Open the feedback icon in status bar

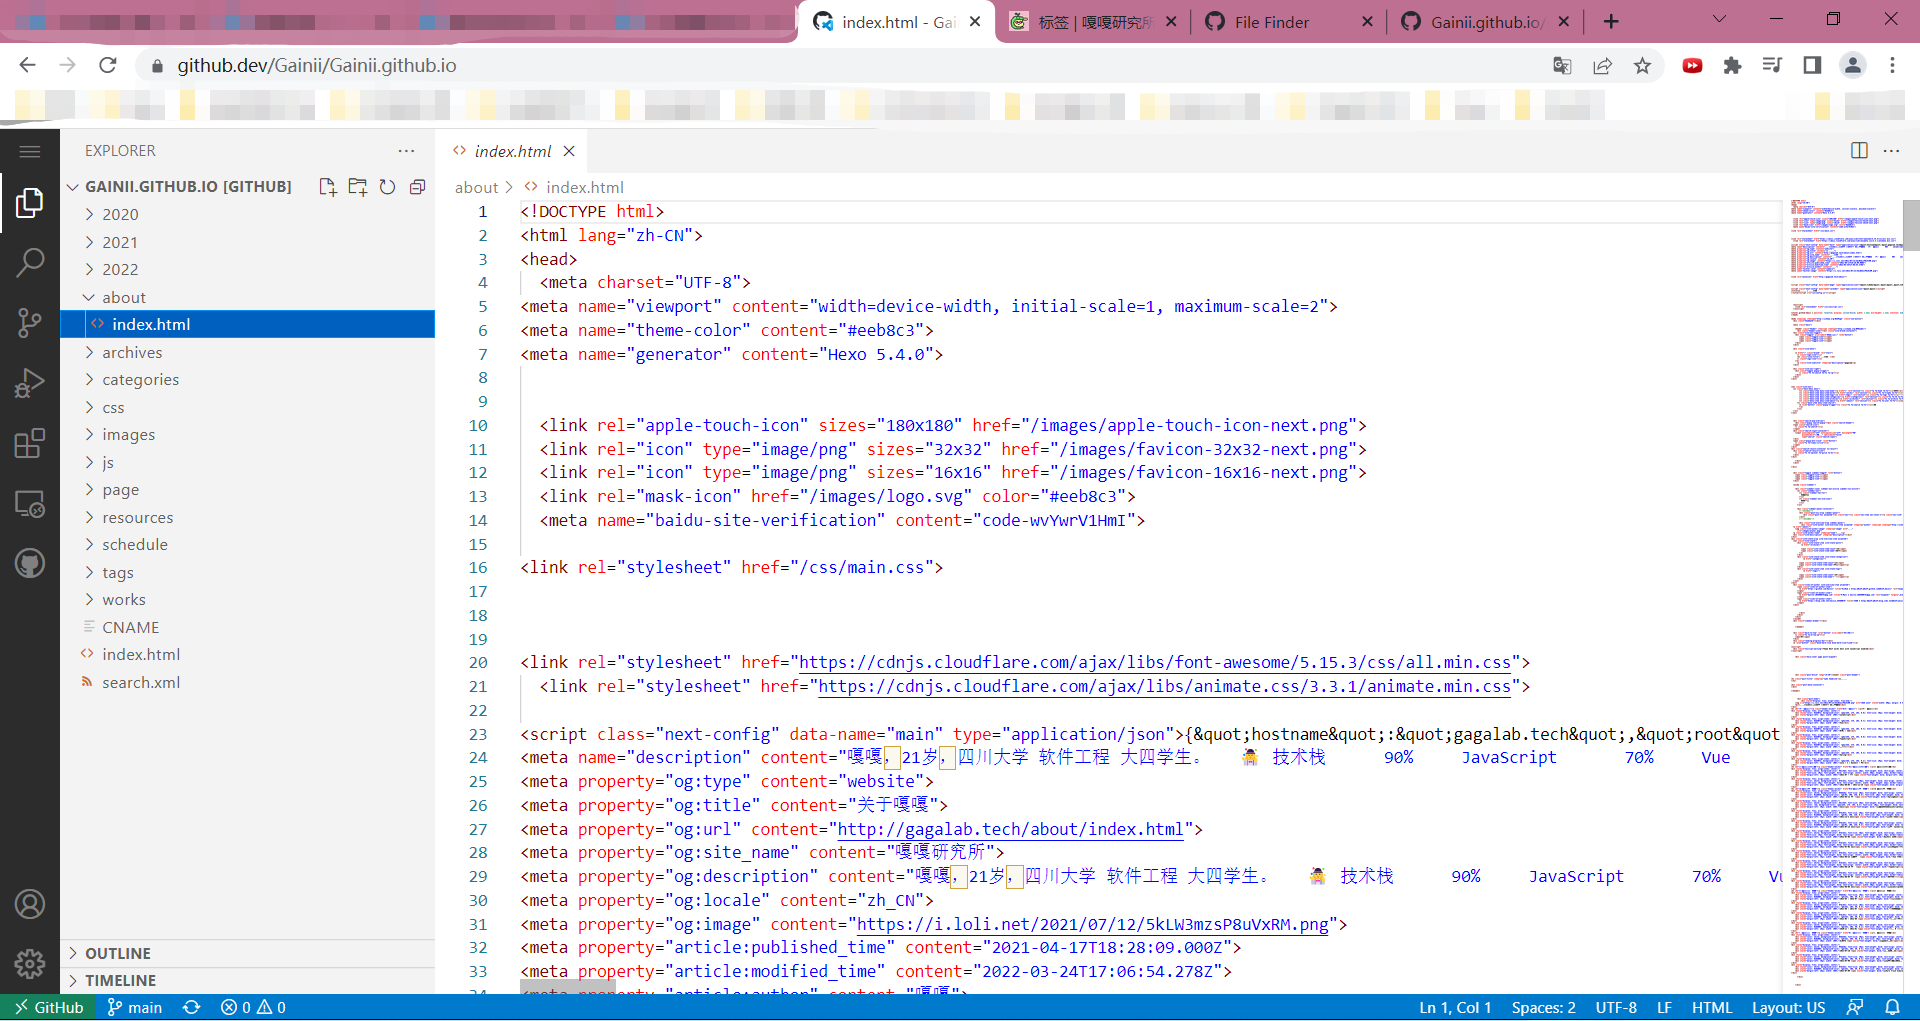pos(1855,1007)
